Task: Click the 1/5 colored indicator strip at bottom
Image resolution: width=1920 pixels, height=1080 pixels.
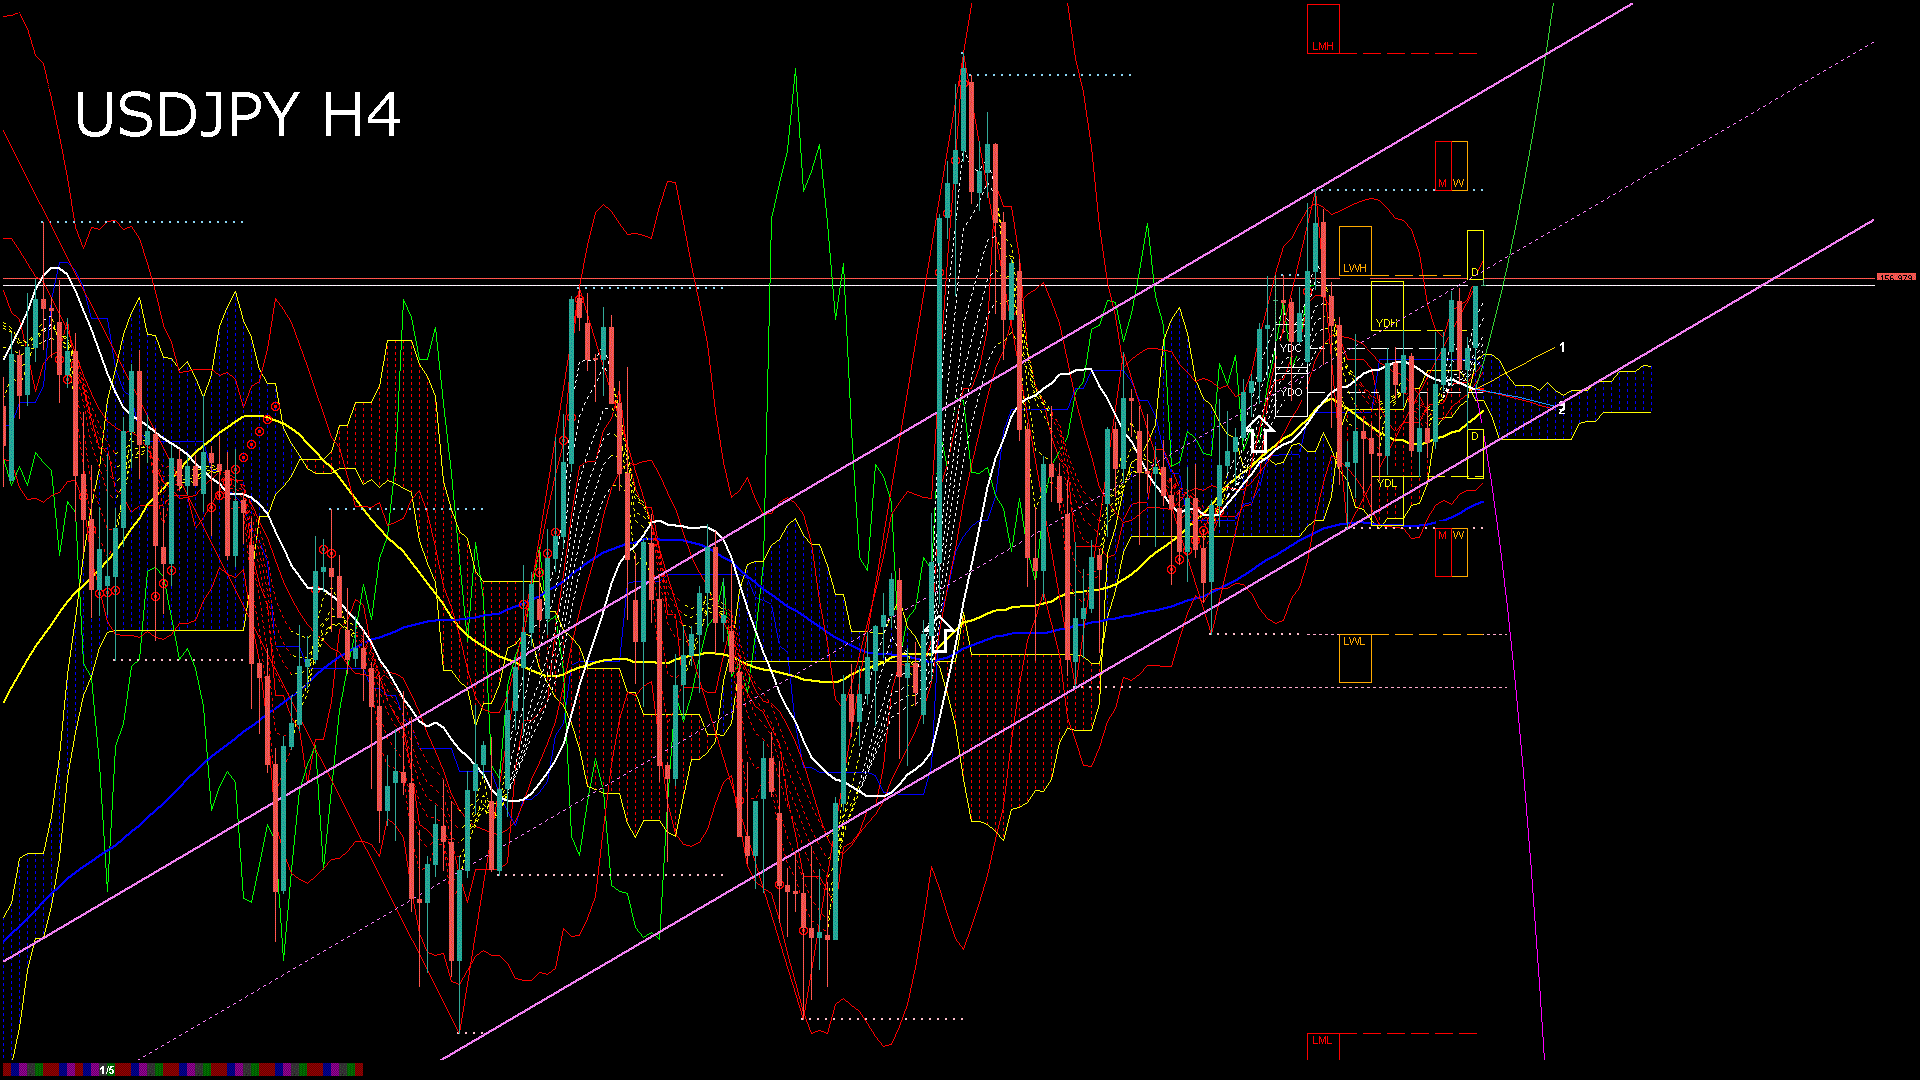Action: click(105, 1068)
